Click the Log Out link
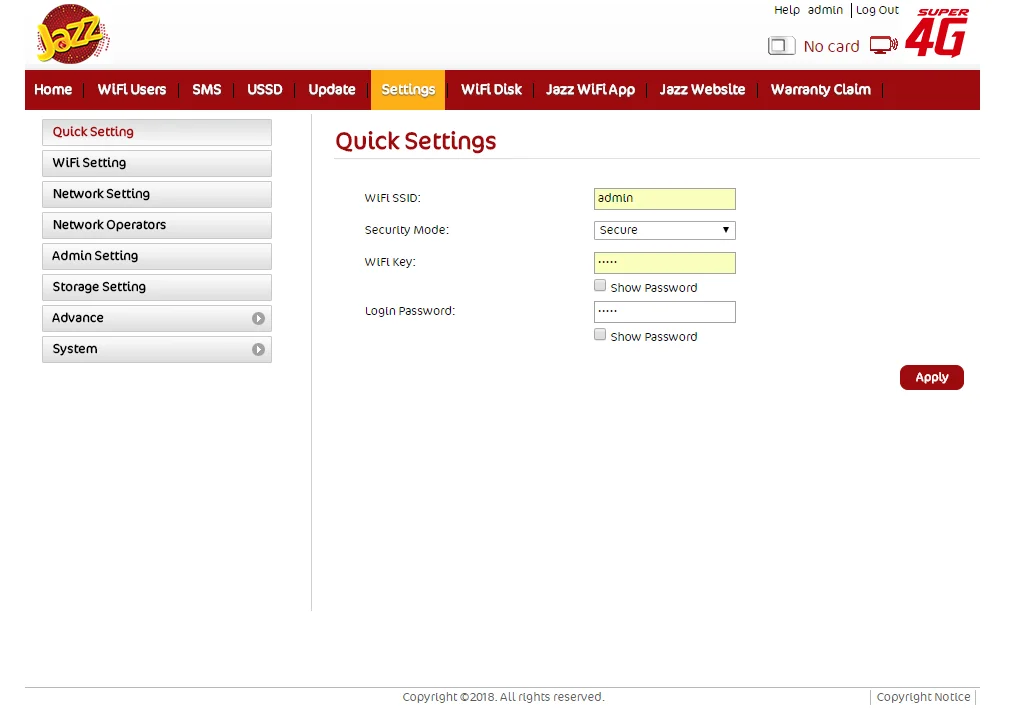This screenshot has height=718, width=1010. tap(877, 10)
